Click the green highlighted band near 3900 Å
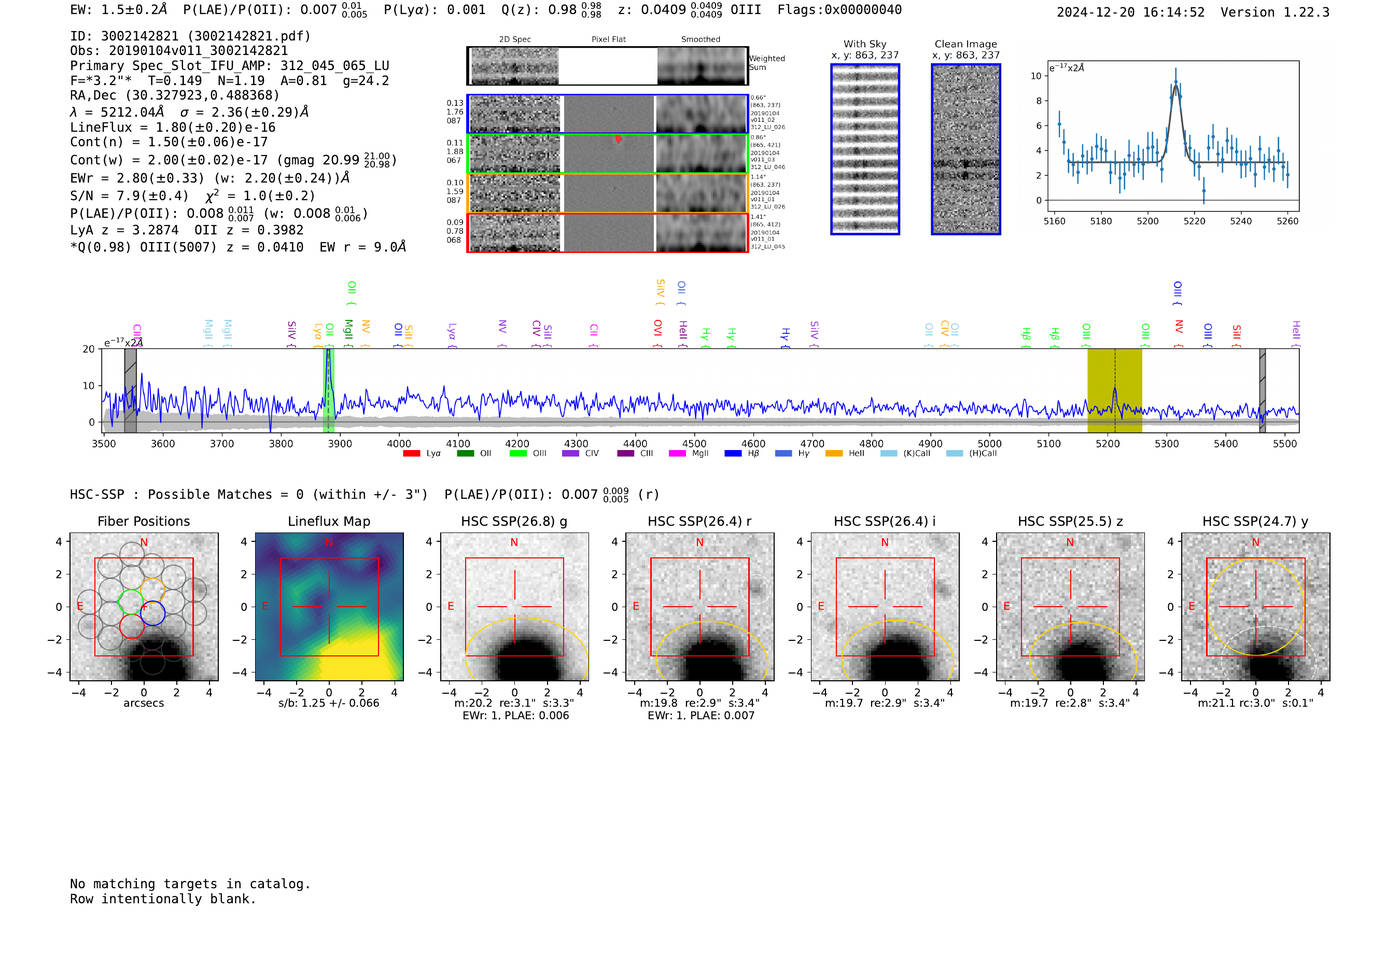This screenshot has width=1400, height=953. click(x=329, y=390)
